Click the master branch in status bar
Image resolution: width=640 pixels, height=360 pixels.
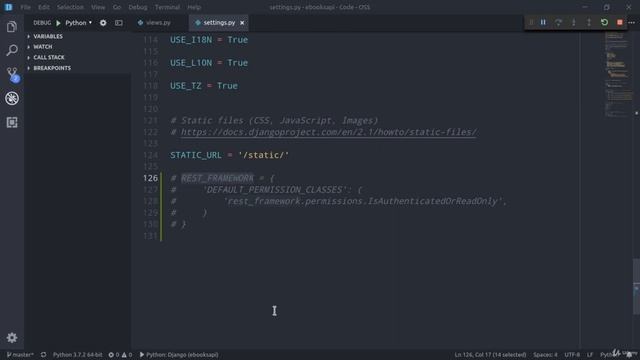[20, 355]
